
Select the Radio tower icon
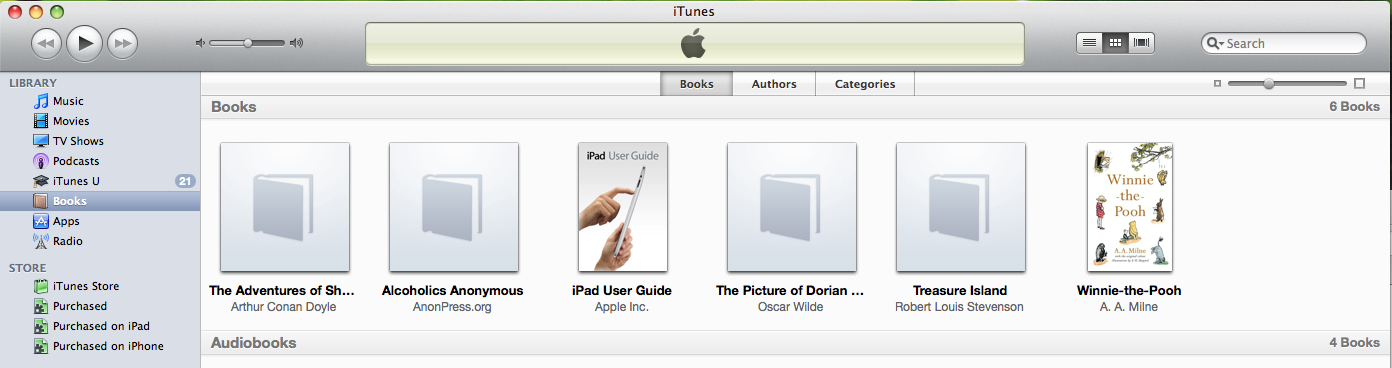click(x=41, y=241)
